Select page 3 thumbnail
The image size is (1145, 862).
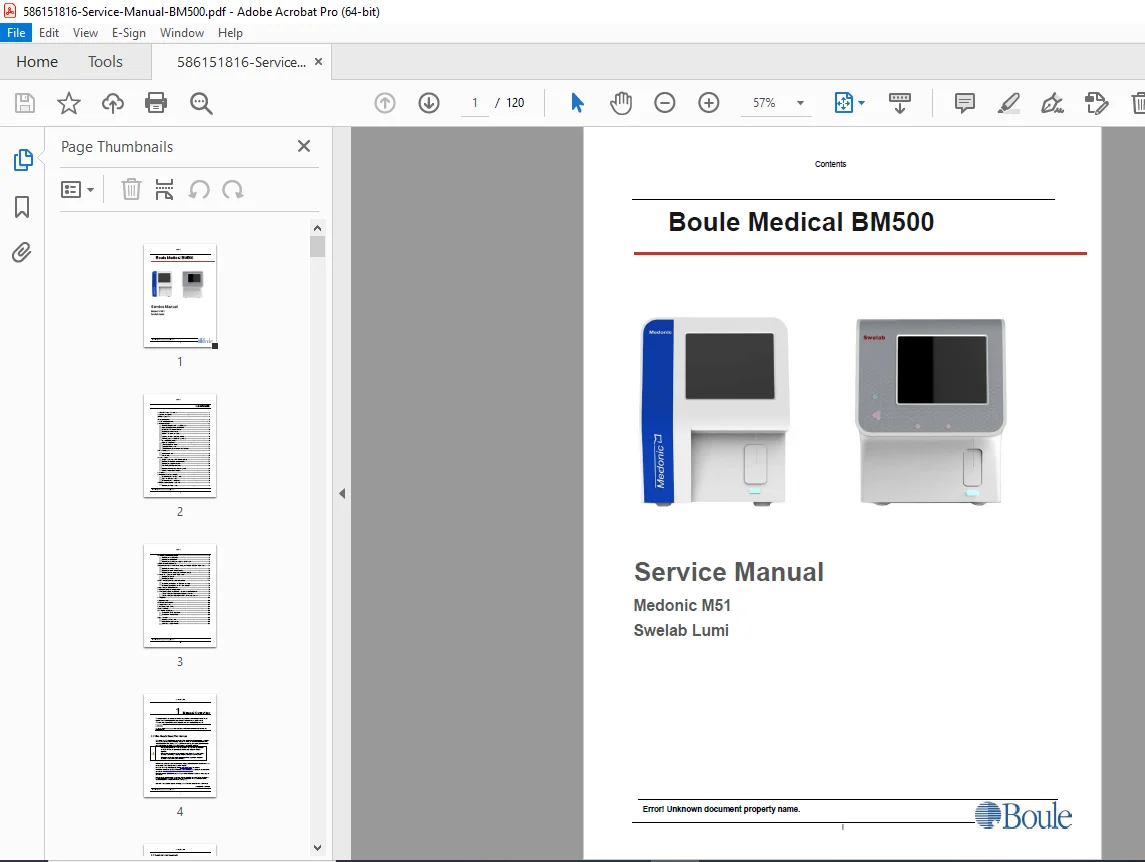(180, 595)
